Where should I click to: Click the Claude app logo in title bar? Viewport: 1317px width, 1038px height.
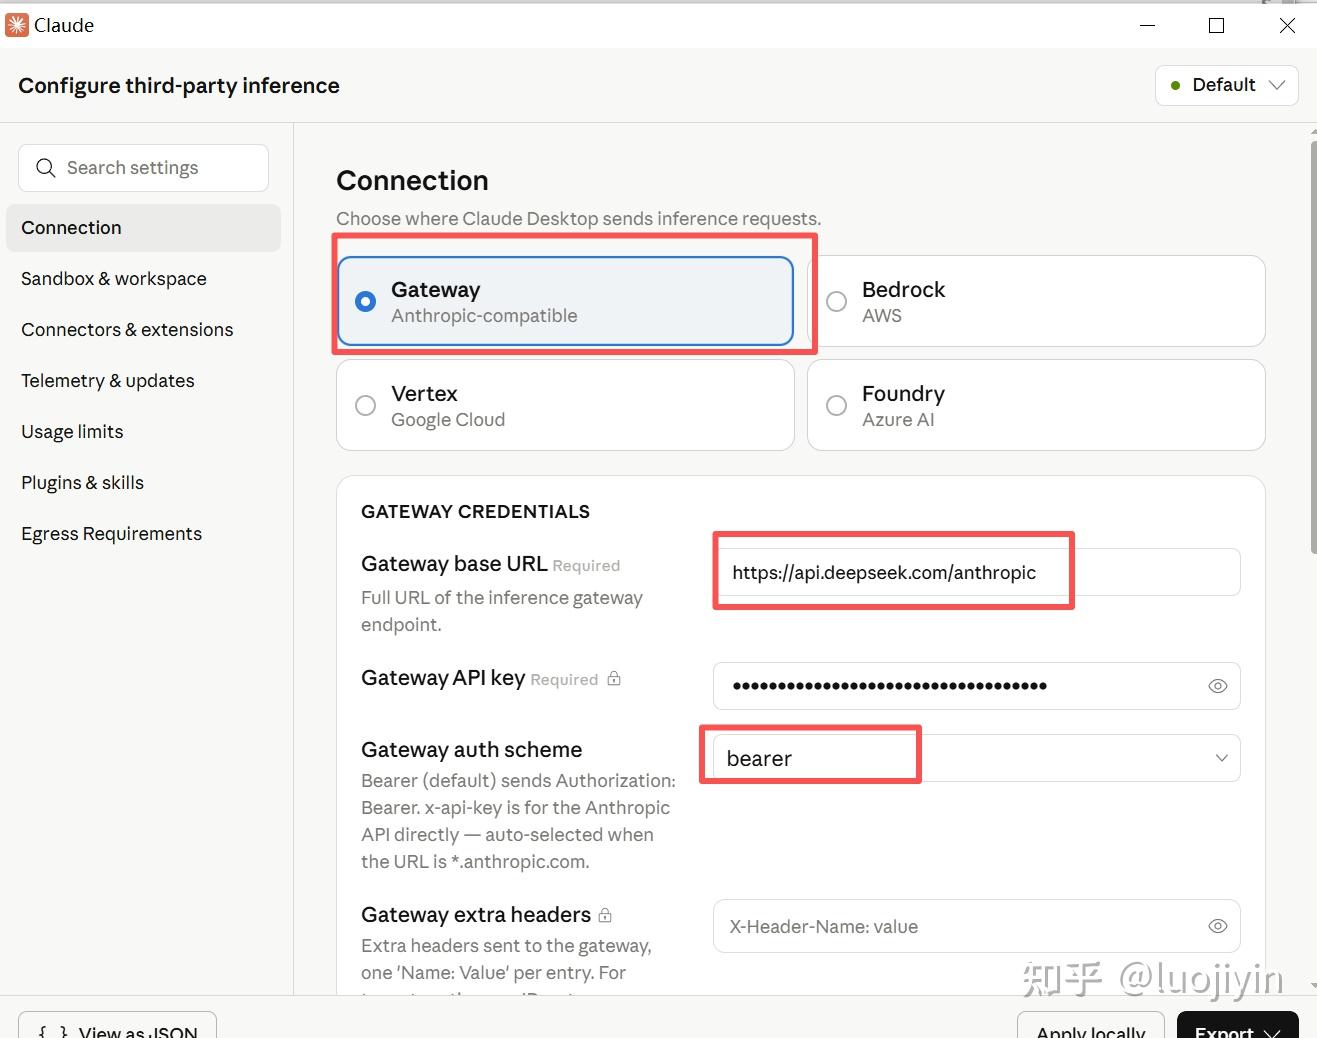click(x=17, y=25)
